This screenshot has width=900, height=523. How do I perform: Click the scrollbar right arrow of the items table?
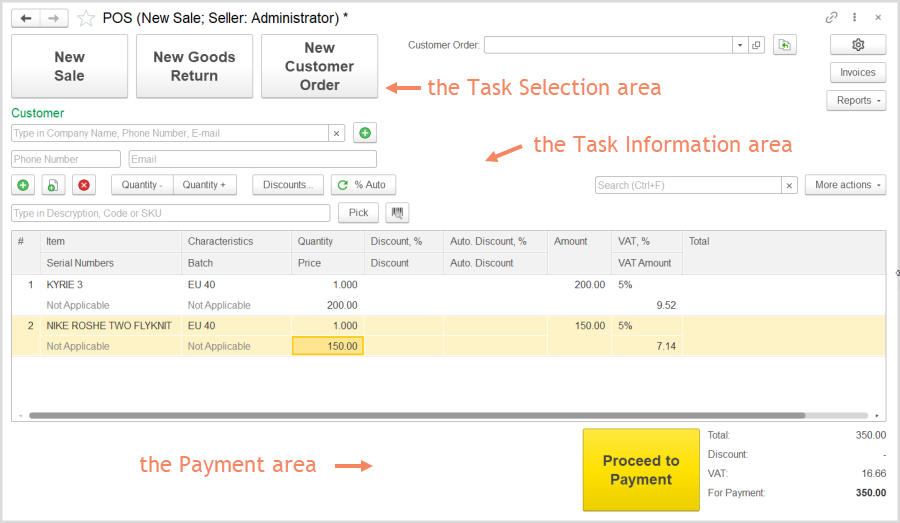click(877, 415)
